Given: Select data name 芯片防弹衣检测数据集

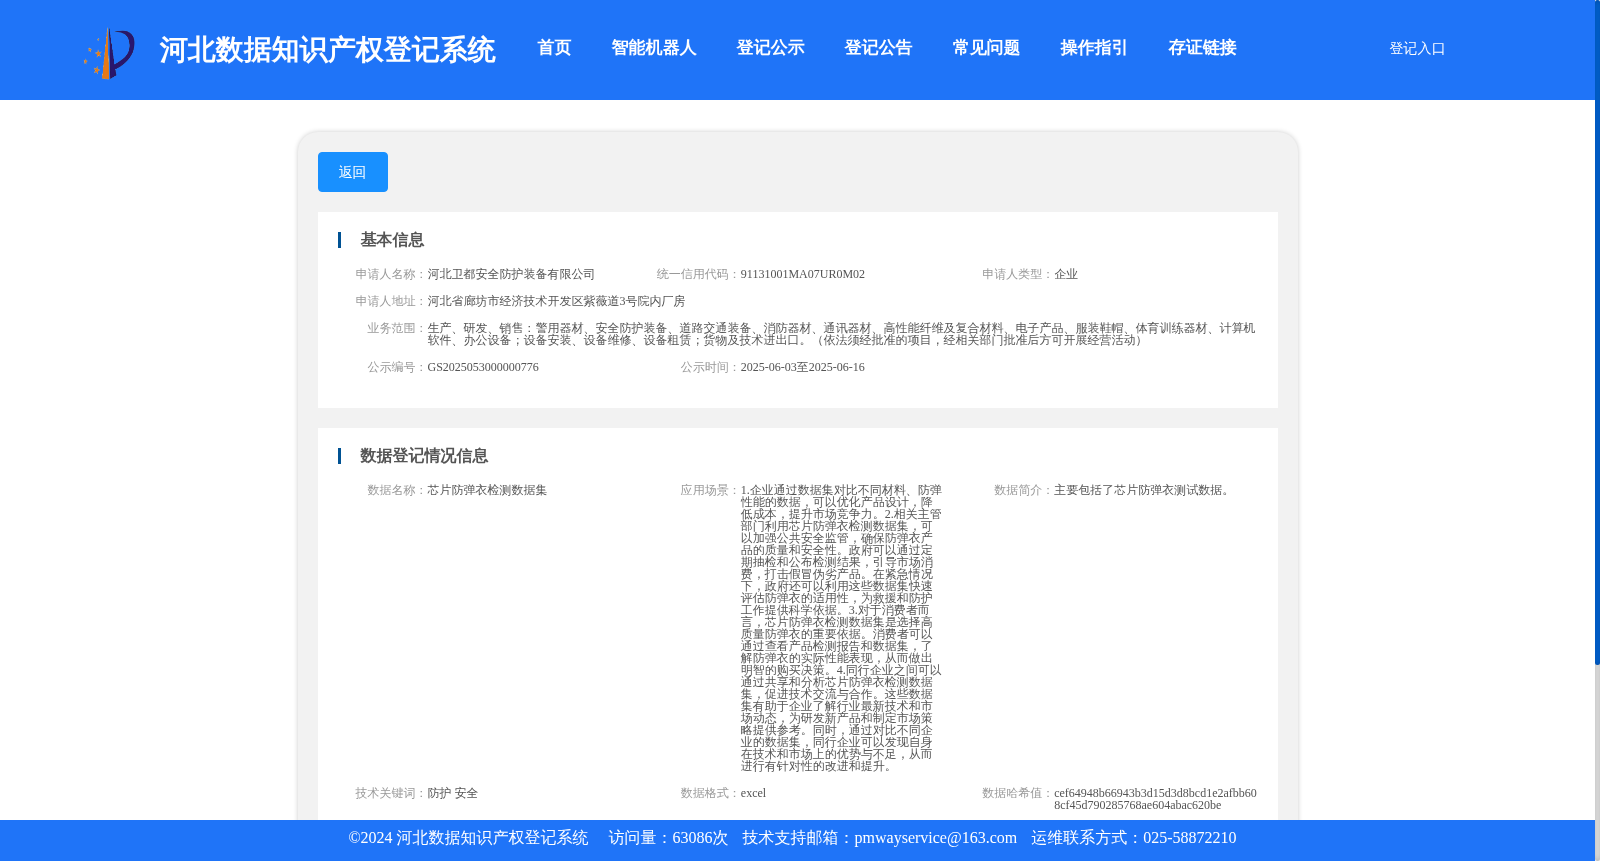Looking at the screenshot, I should click(x=487, y=490).
